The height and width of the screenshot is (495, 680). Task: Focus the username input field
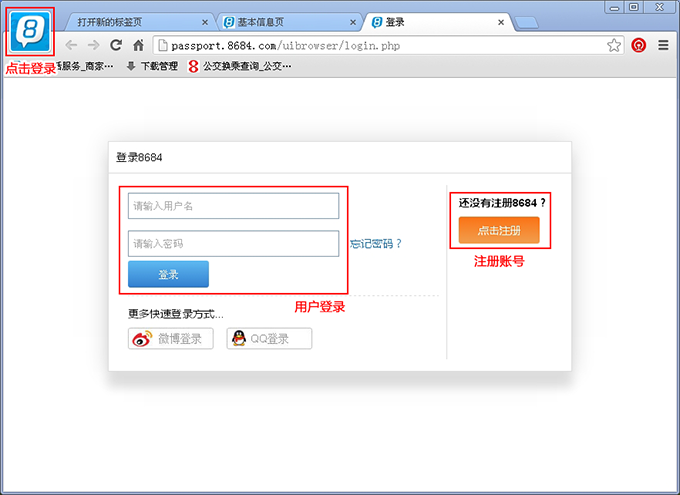pyautogui.click(x=233, y=206)
